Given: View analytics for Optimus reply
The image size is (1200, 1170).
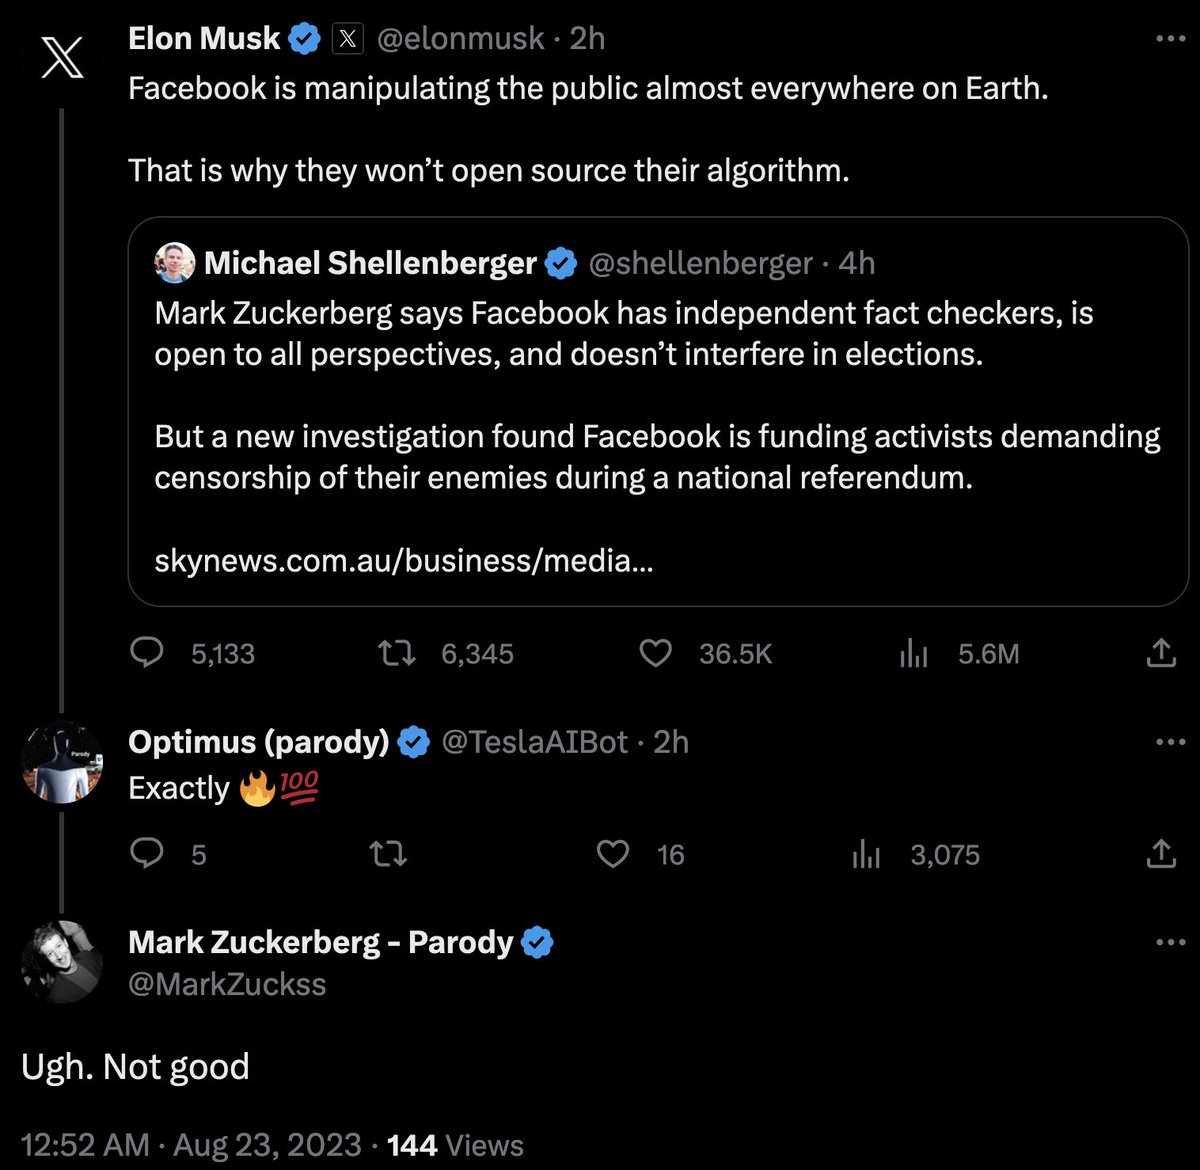Looking at the screenshot, I should coord(866,854).
